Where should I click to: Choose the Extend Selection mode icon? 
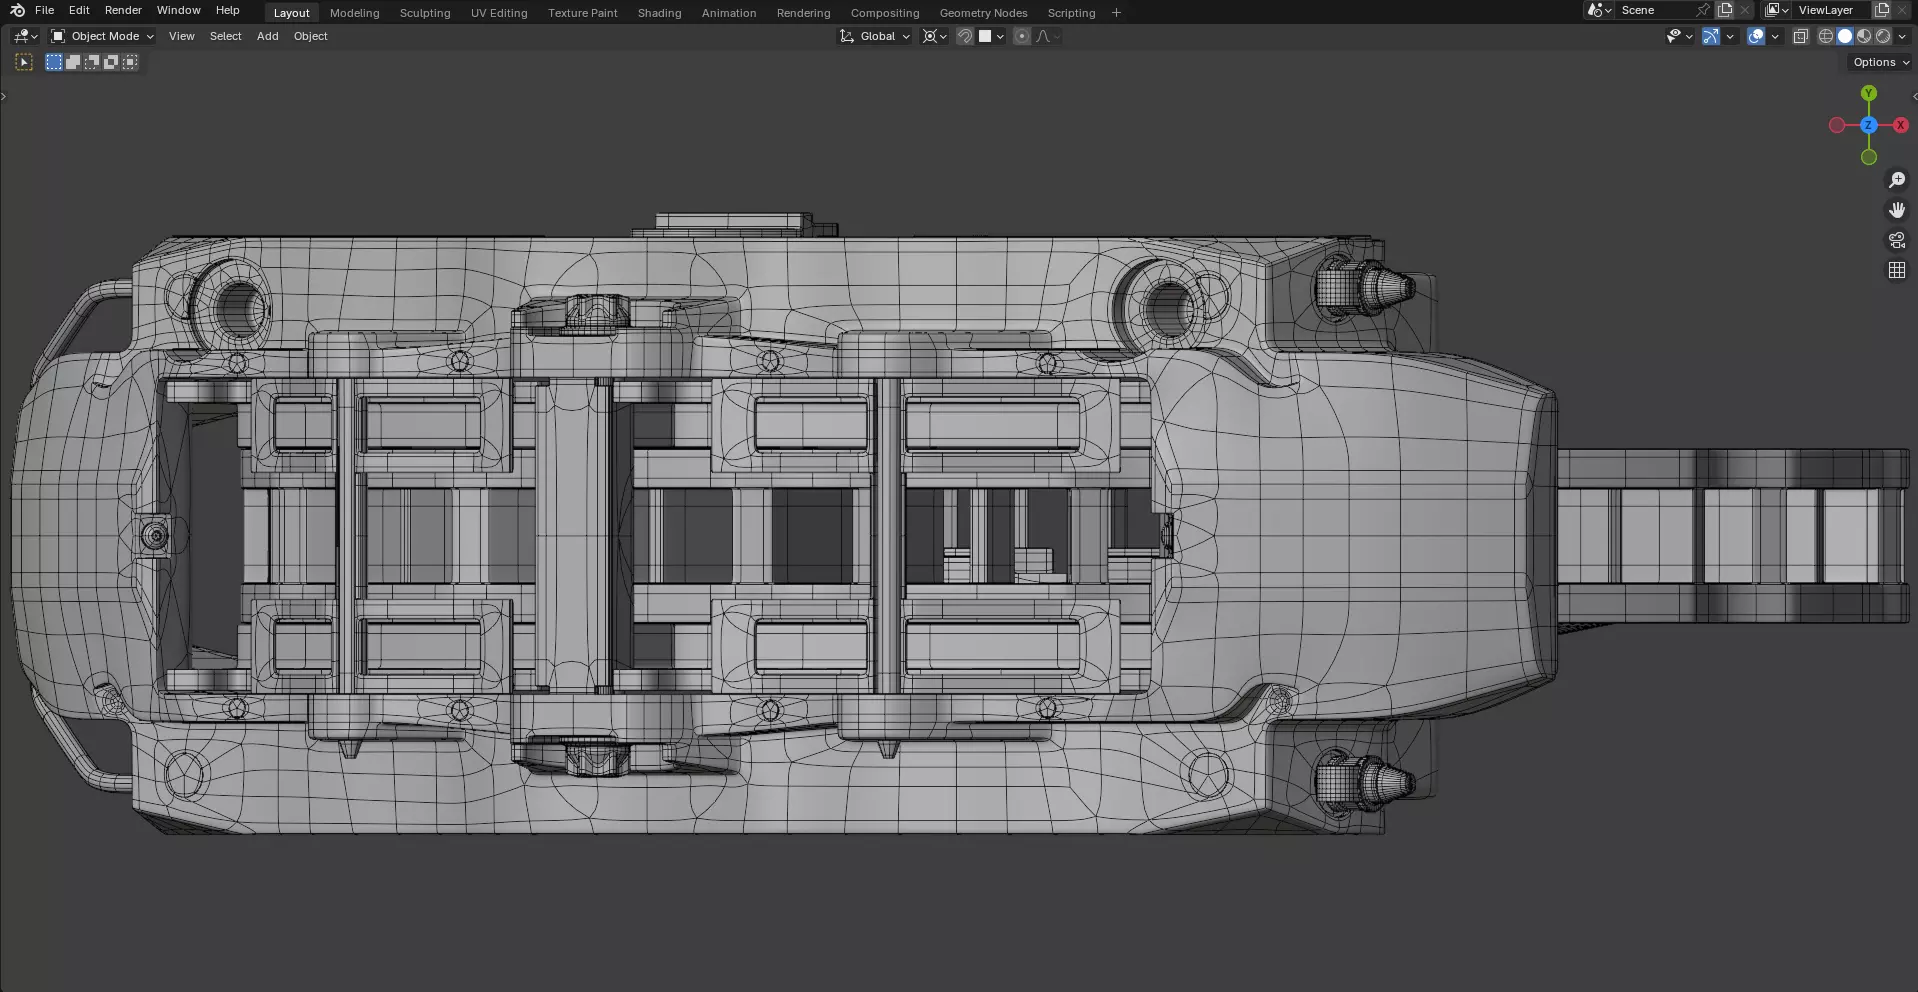[x=73, y=62]
